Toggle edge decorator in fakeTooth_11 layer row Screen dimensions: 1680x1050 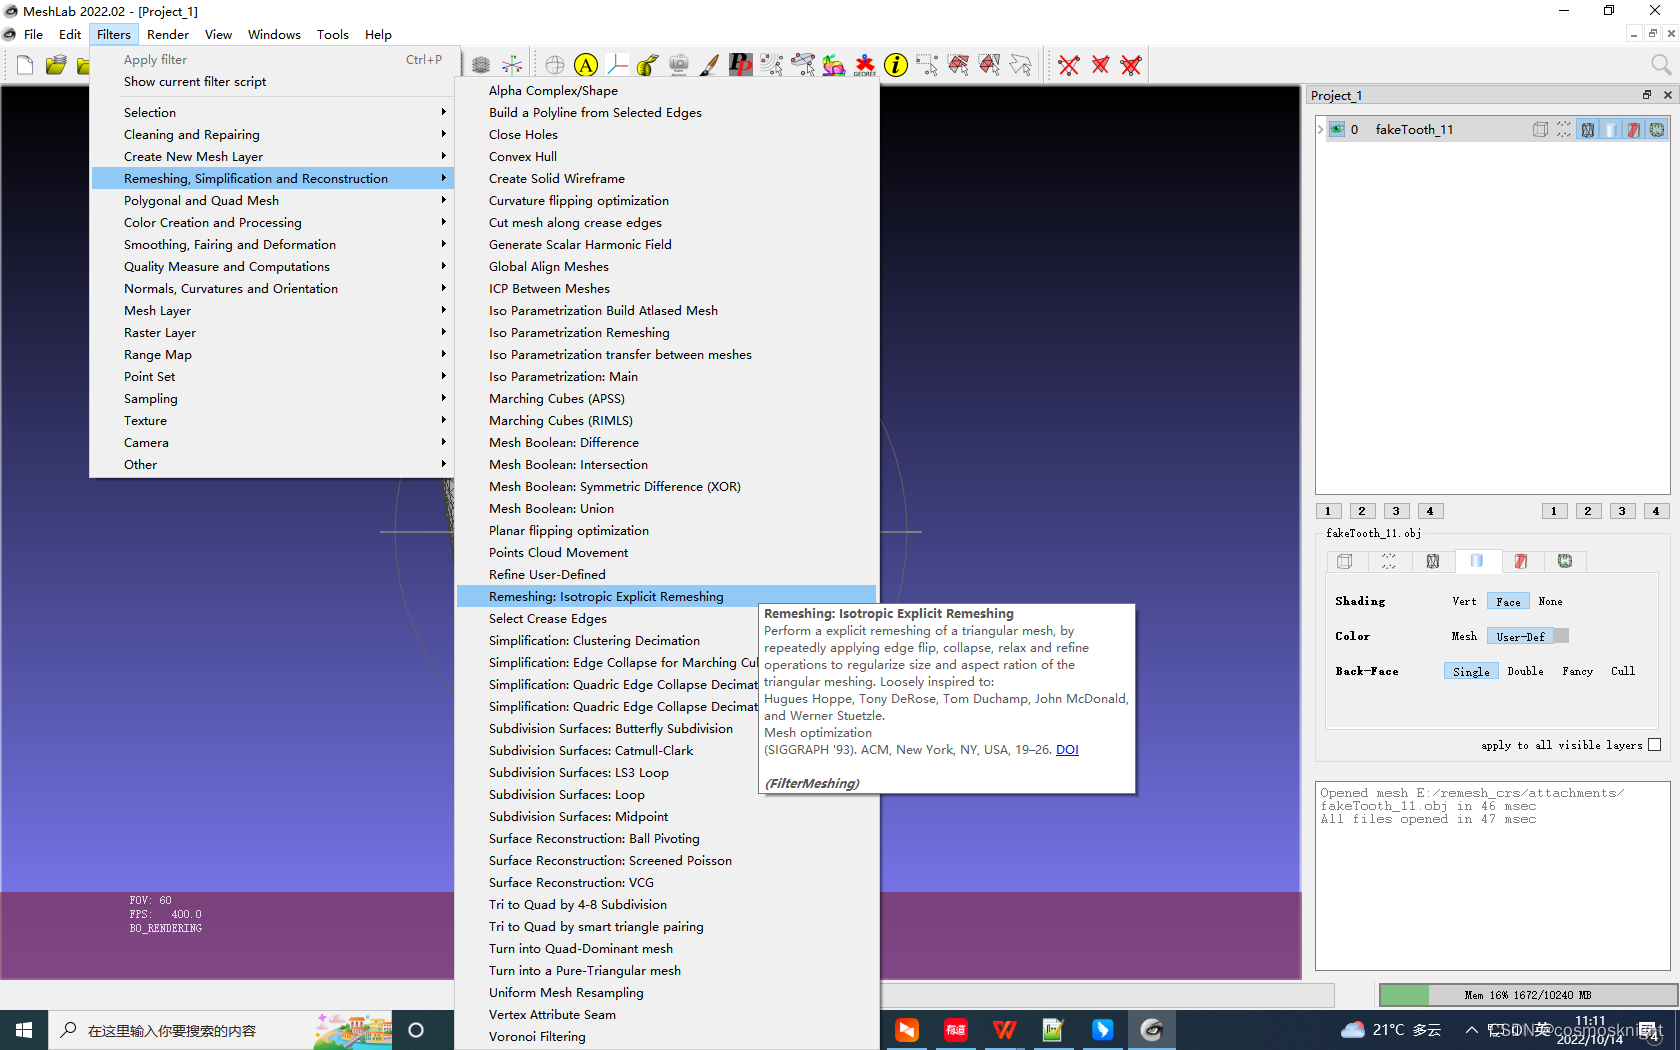pyautogui.click(x=1657, y=129)
